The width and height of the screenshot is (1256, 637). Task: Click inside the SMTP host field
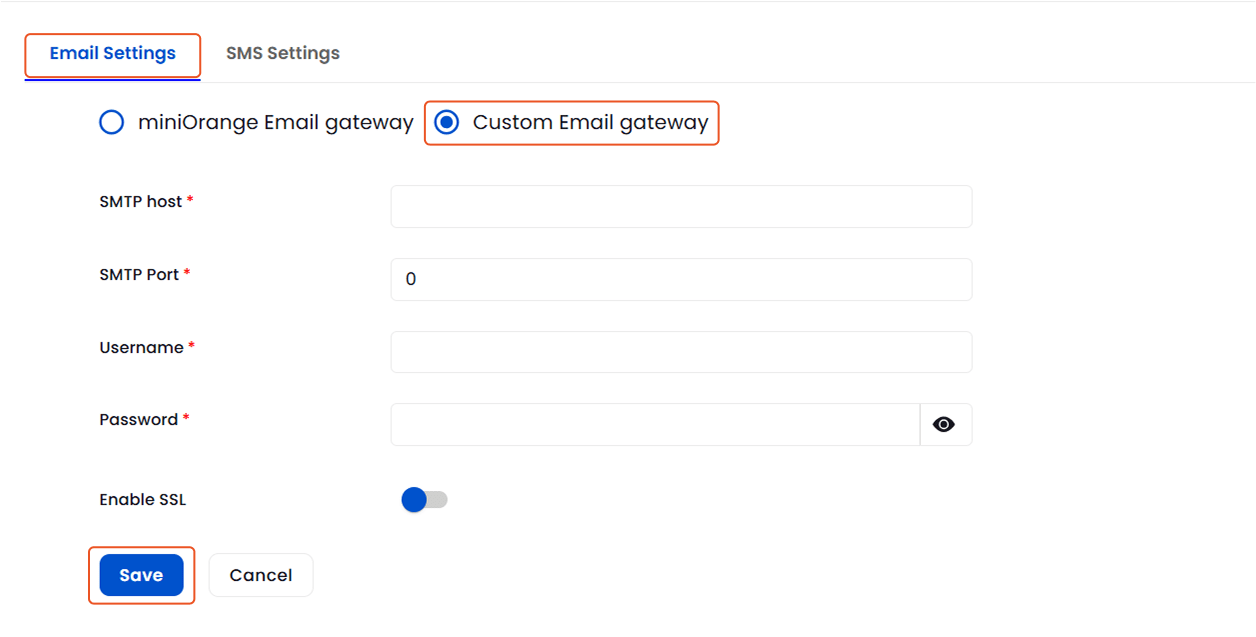click(x=681, y=206)
